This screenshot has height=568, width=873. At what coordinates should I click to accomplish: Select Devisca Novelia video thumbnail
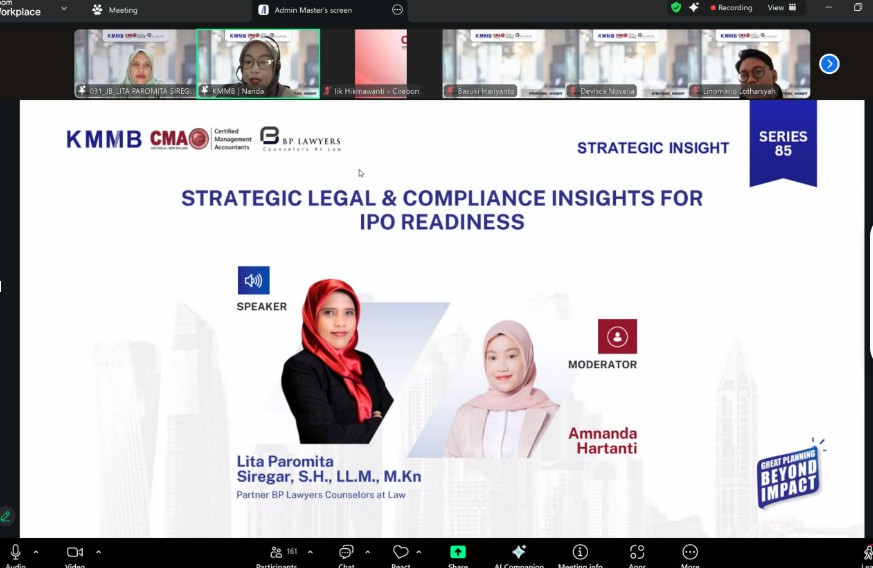[x=626, y=63]
